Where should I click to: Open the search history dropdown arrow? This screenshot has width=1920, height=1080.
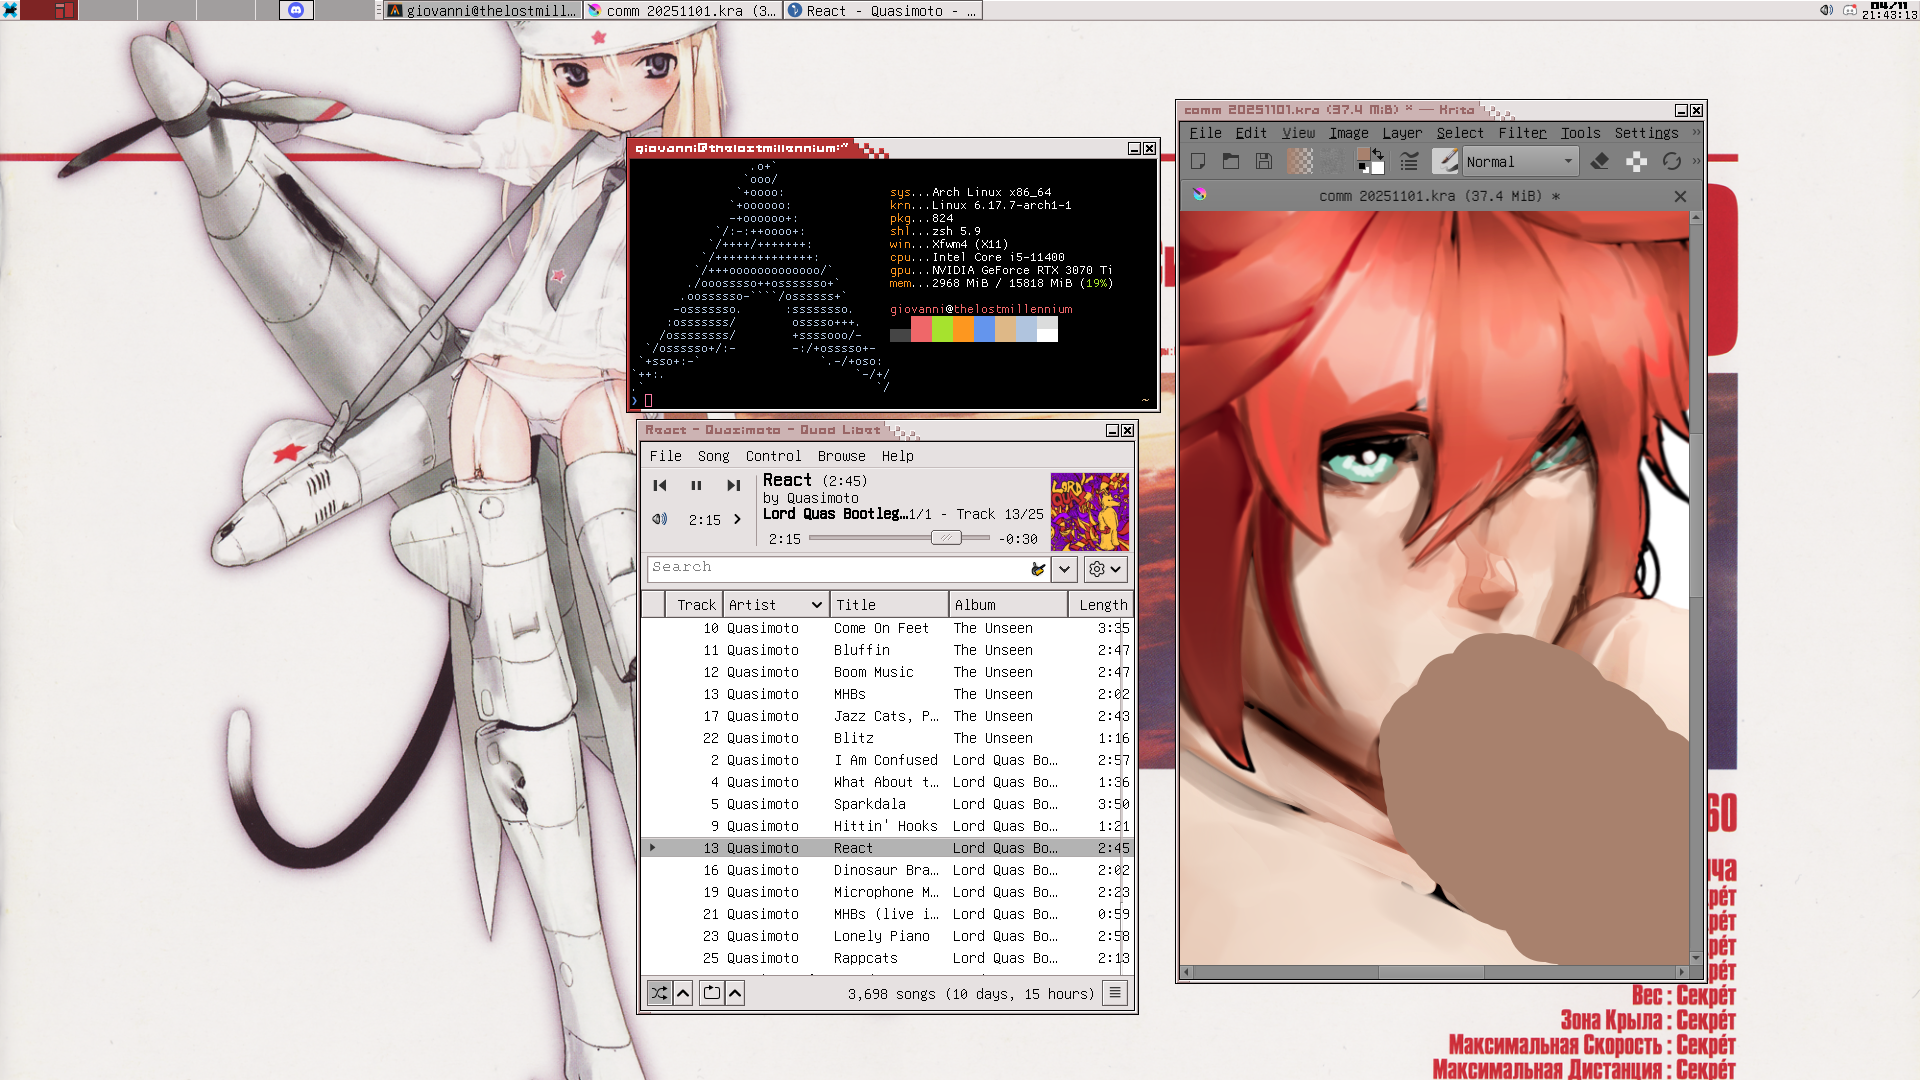pos(1064,569)
